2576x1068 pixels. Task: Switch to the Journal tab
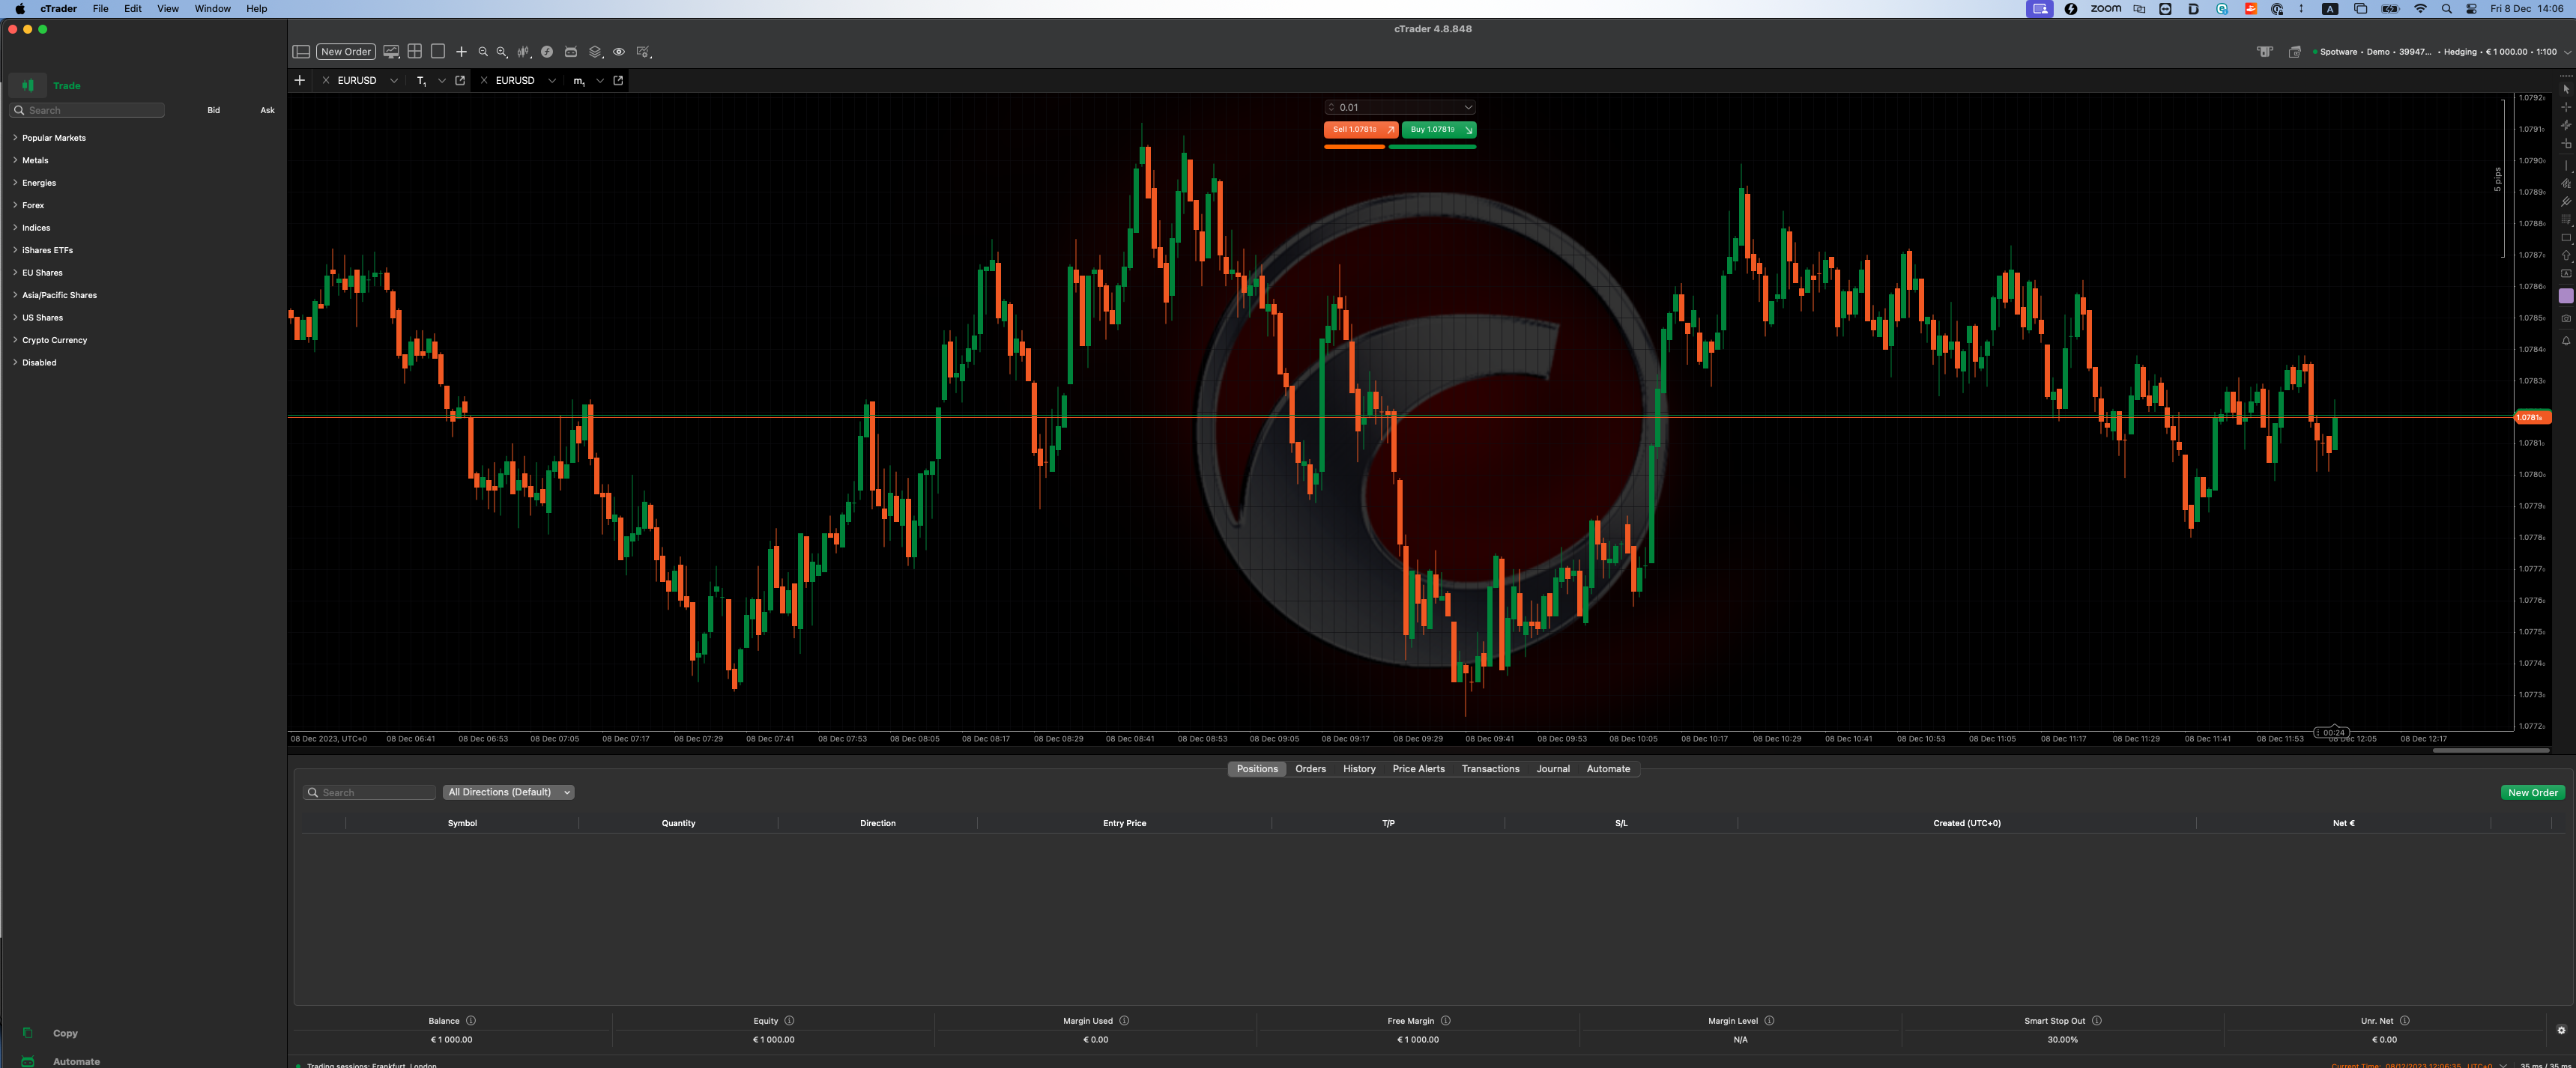coord(1553,769)
